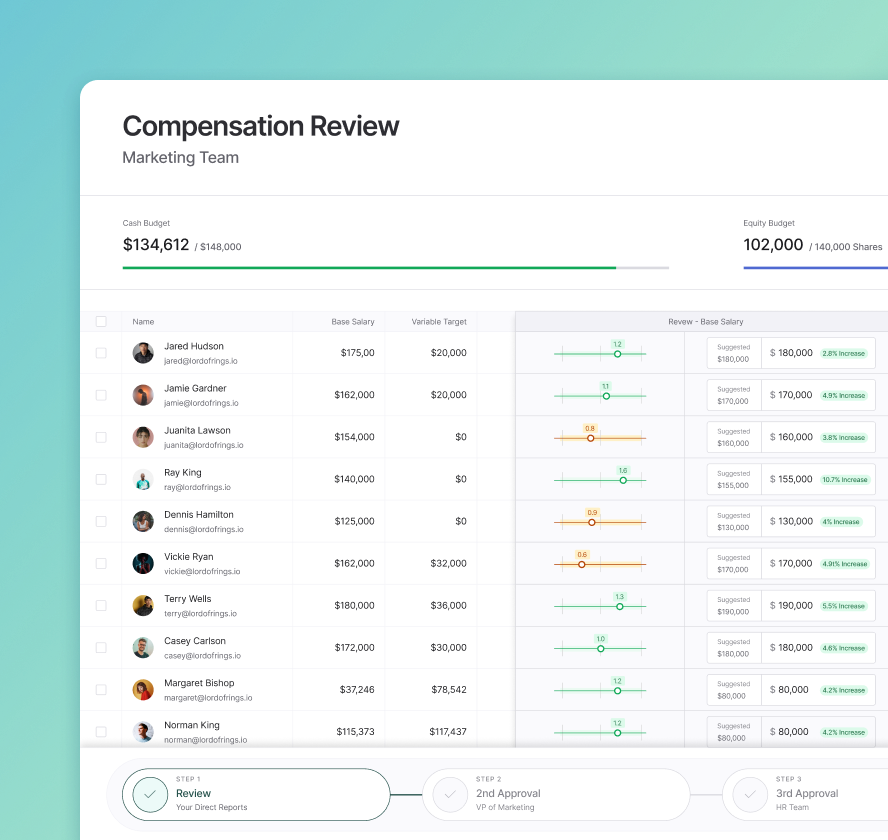
Task: Sort by Variable Target column header
Action: click(x=439, y=322)
